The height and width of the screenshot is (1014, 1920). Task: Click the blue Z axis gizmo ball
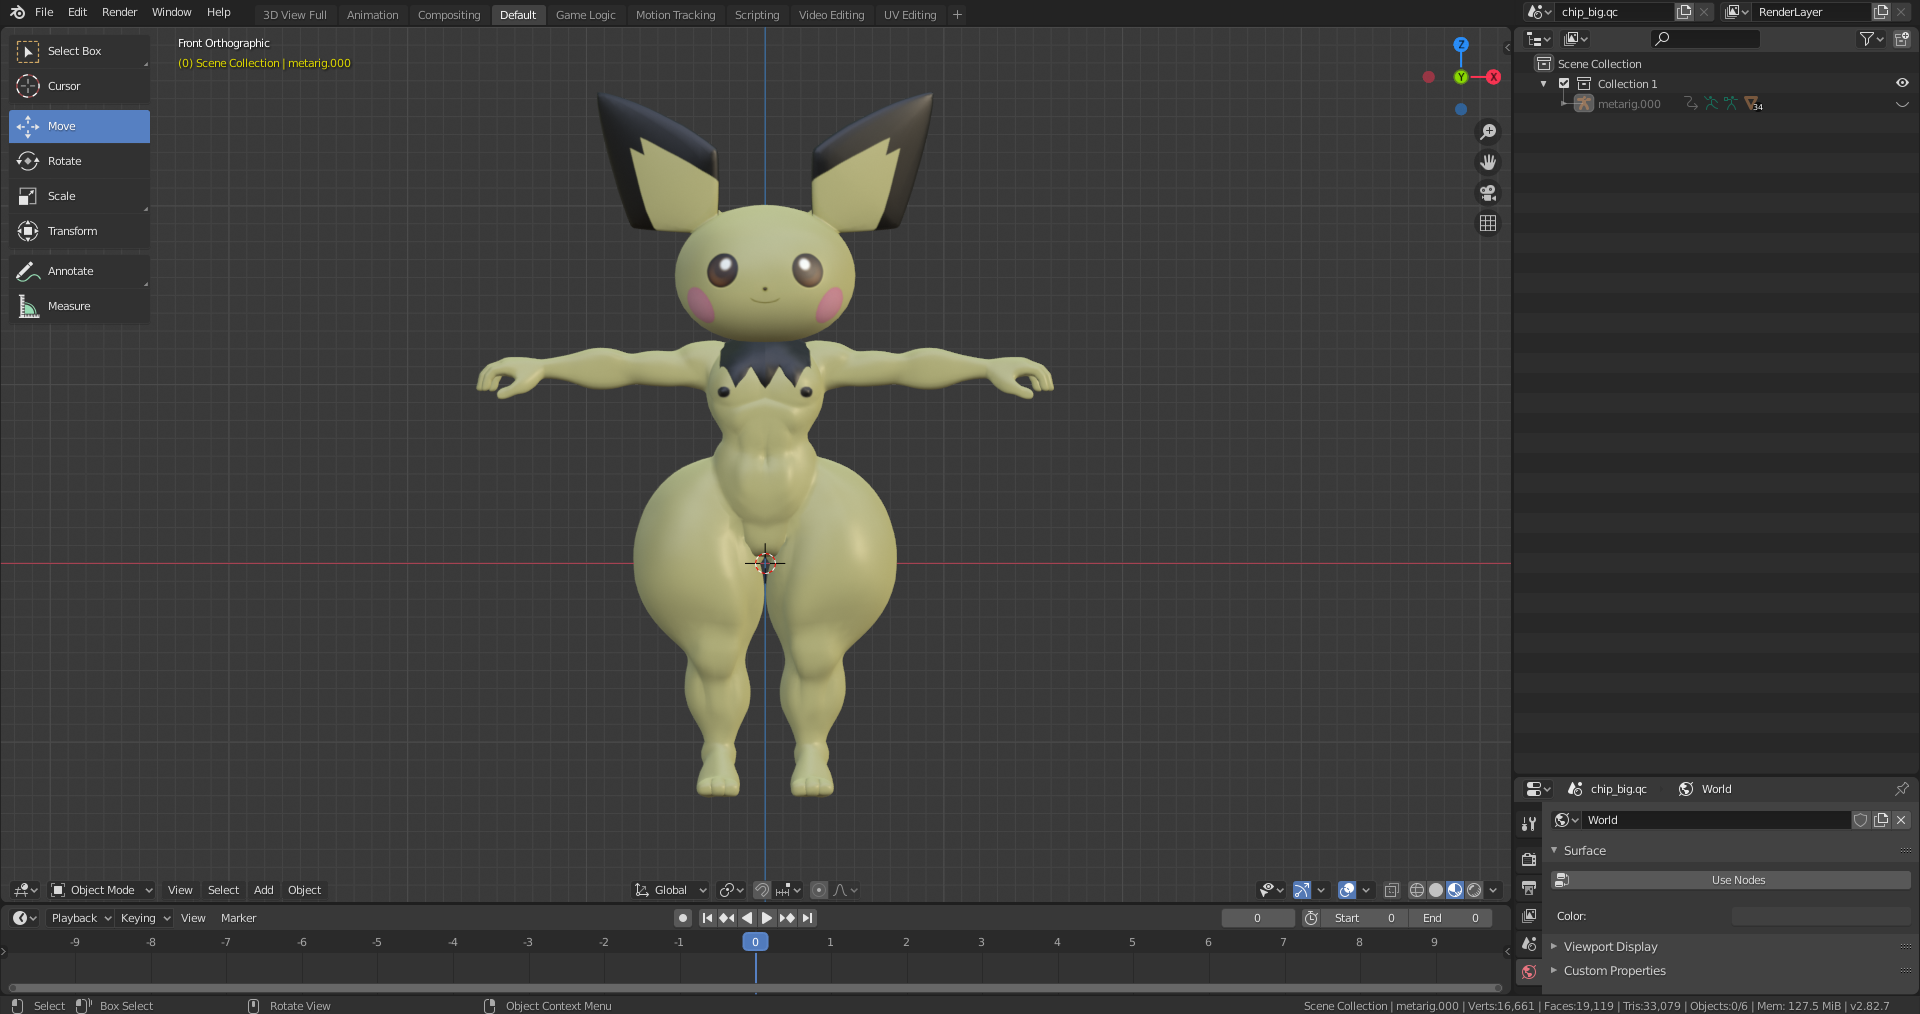point(1461,45)
